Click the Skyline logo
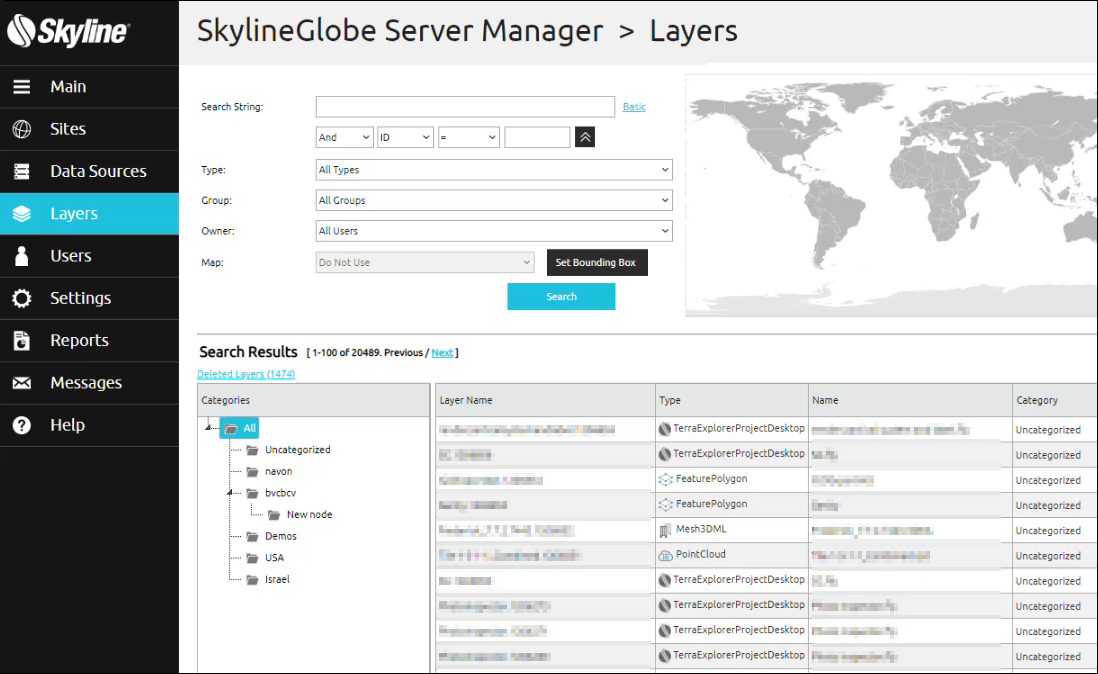 coord(68,31)
